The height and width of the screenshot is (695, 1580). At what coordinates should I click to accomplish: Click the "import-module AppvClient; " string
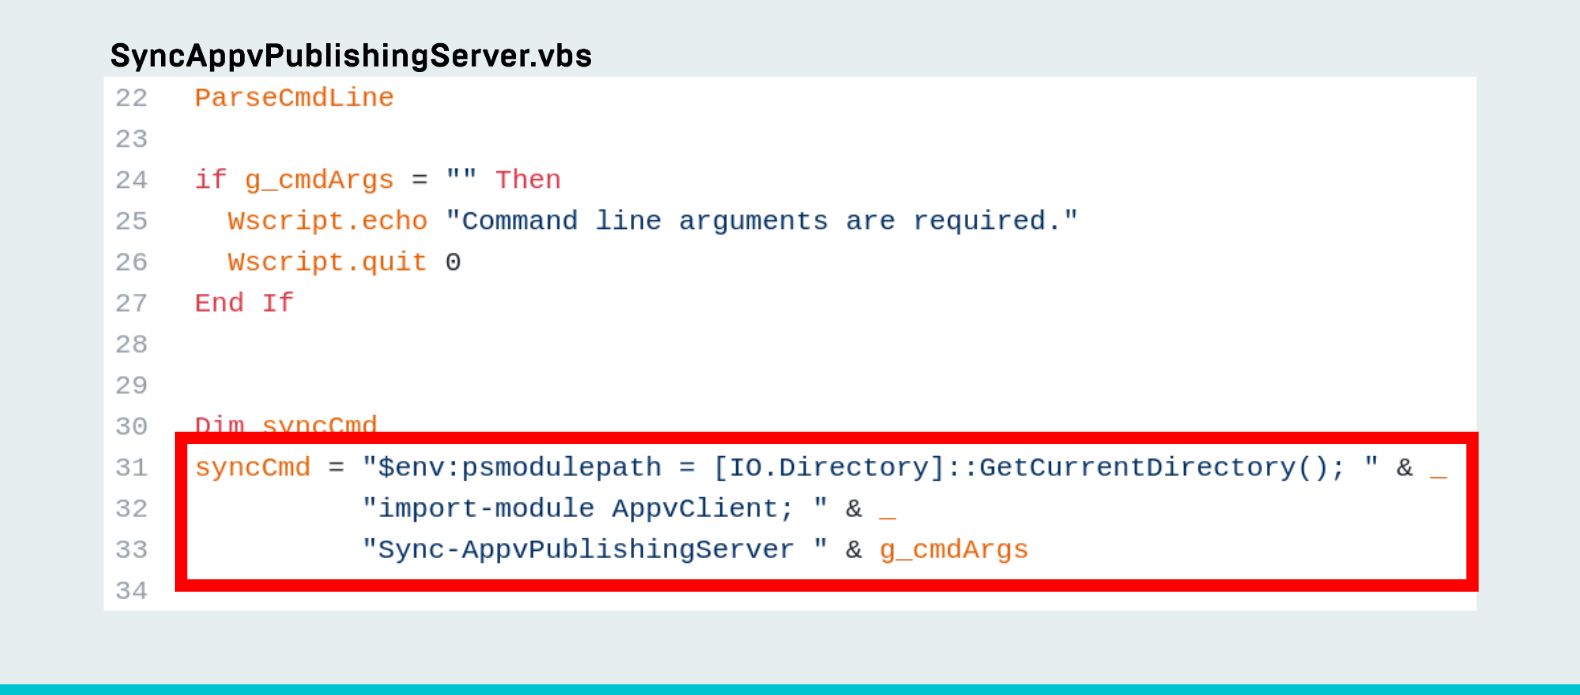point(595,509)
